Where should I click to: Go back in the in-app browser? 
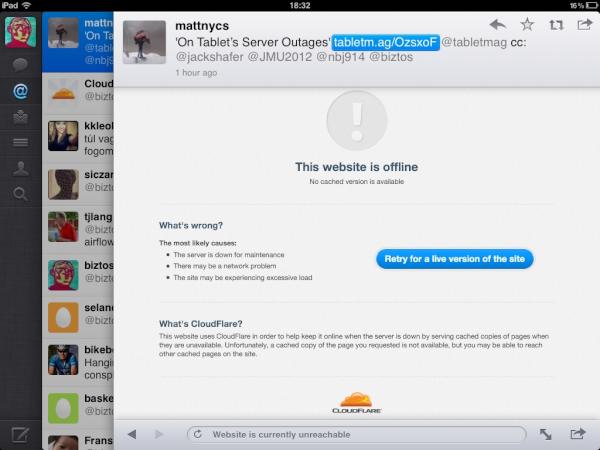point(132,434)
